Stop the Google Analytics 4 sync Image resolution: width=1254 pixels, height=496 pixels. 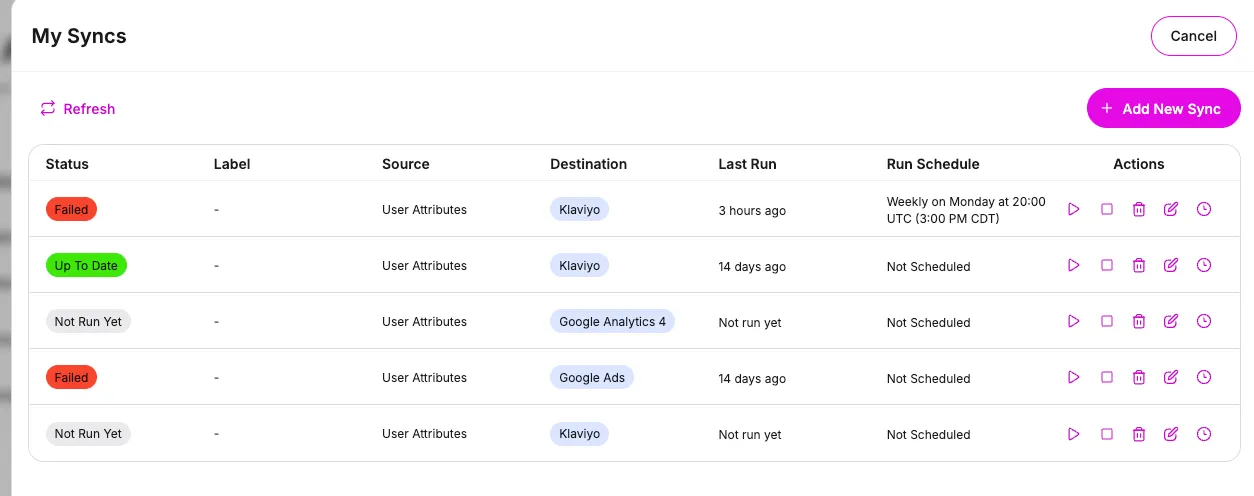1107,321
